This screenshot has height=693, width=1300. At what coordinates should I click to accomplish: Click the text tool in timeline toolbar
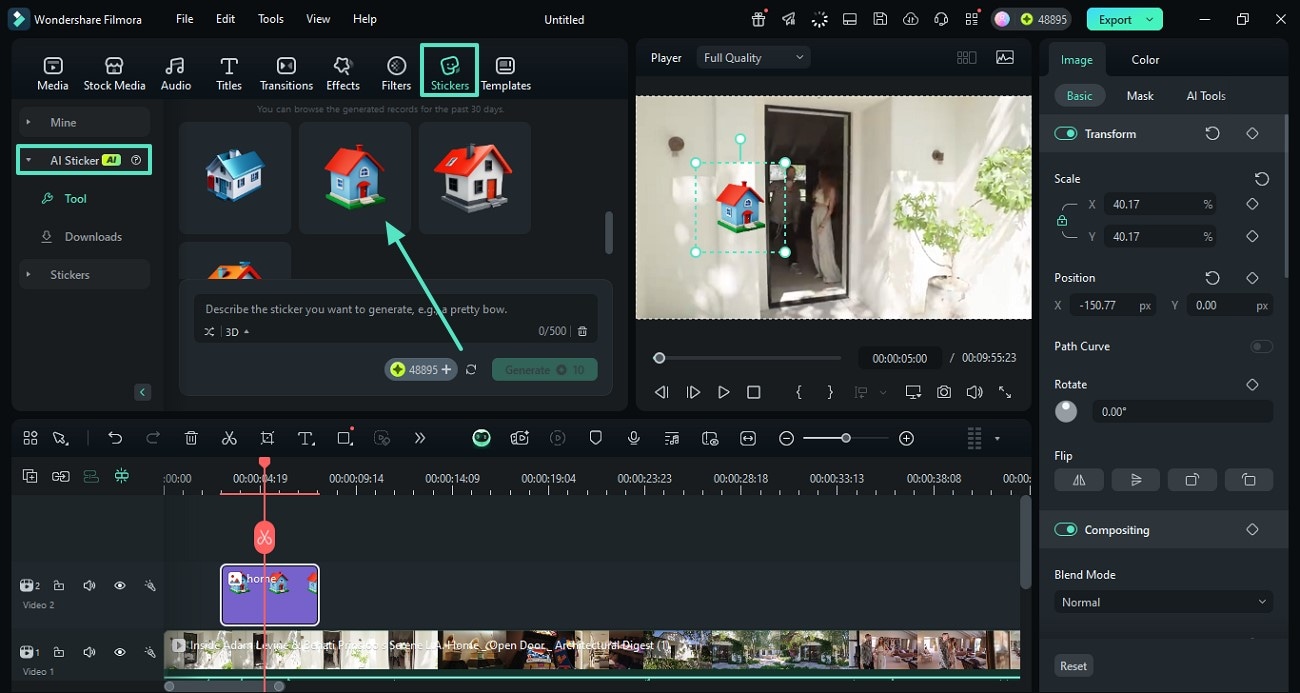[306, 438]
